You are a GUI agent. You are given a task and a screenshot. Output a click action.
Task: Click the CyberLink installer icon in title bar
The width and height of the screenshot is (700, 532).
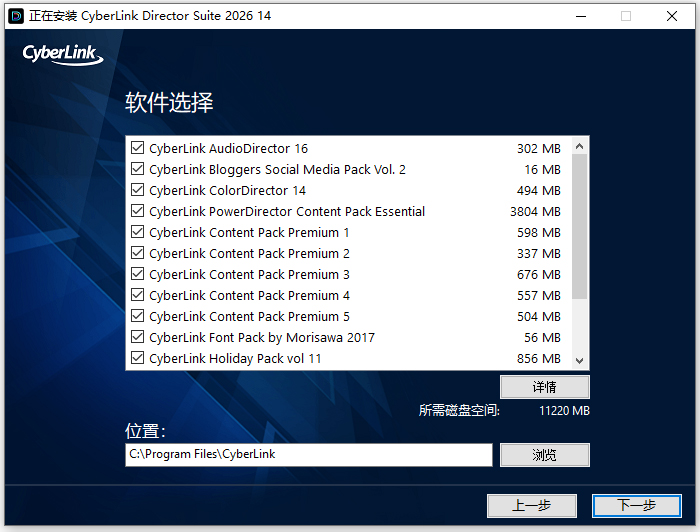(x=15, y=16)
